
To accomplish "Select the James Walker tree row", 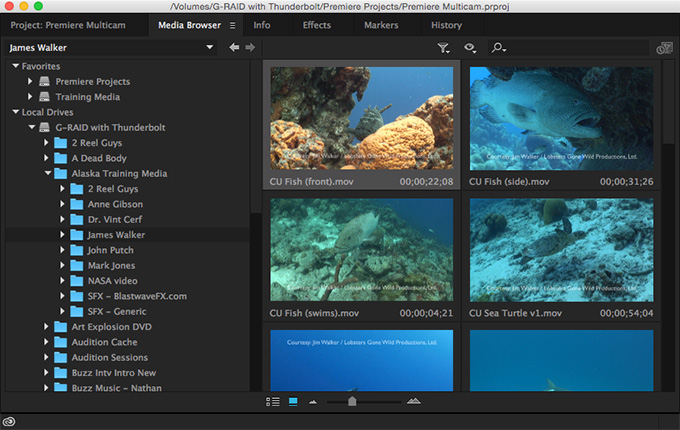I will pyautogui.click(x=128, y=235).
